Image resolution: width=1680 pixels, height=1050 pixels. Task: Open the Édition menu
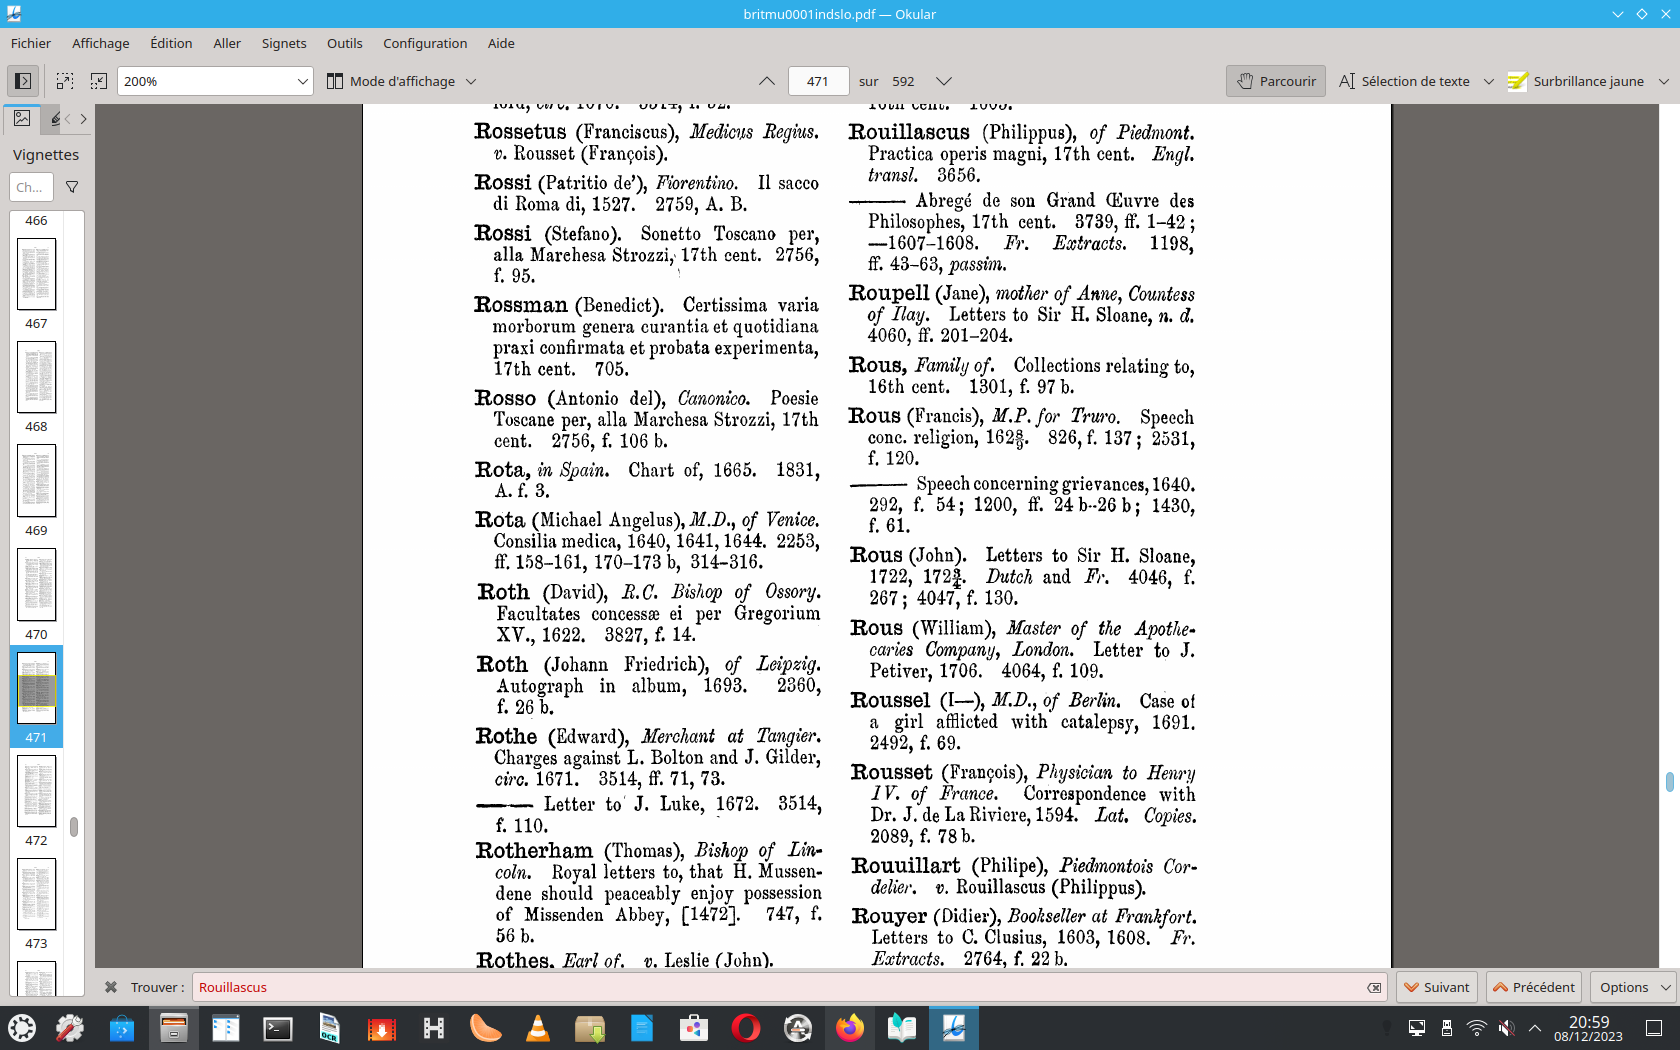[171, 43]
